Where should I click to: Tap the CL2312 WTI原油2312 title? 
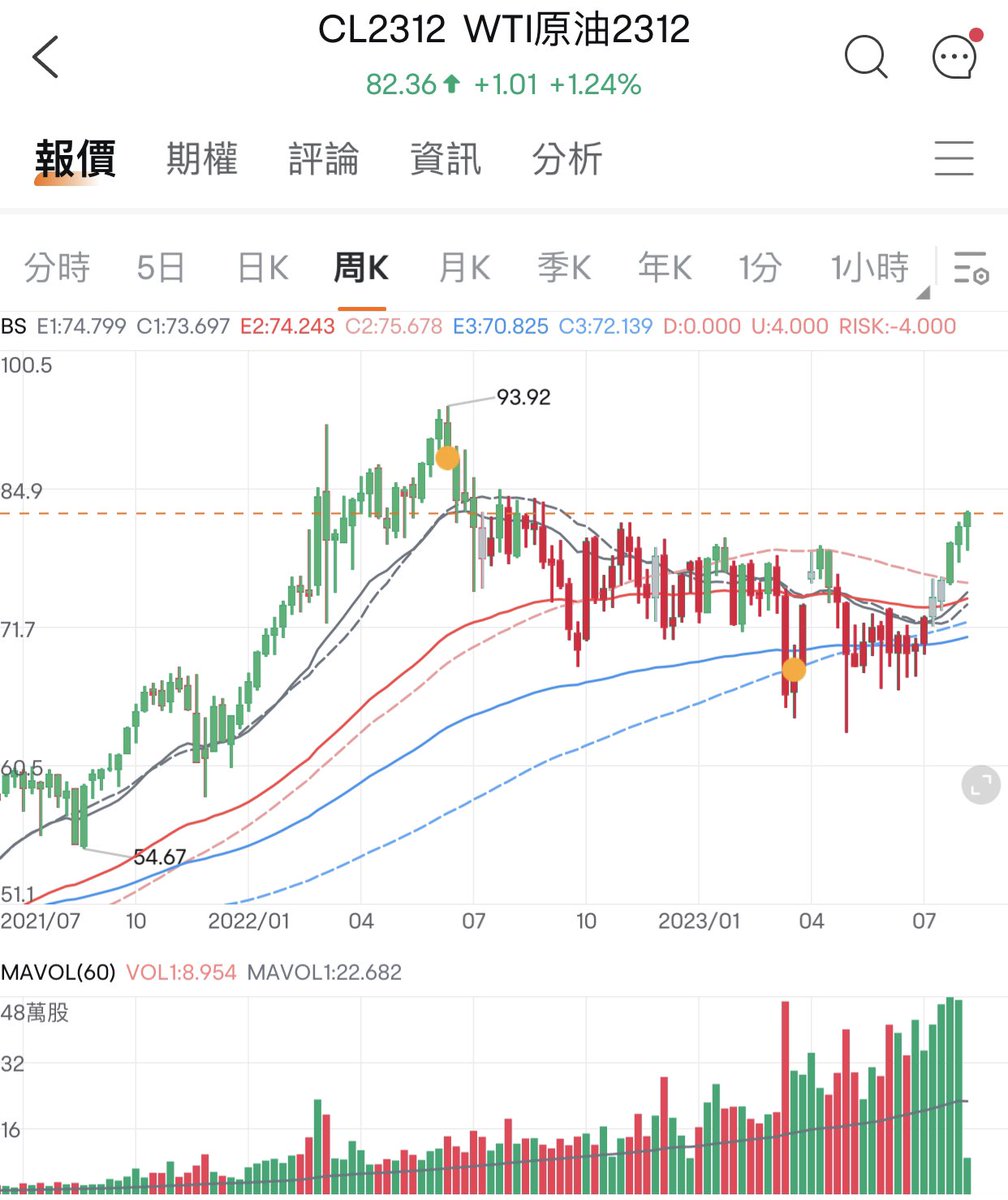coord(504,29)
